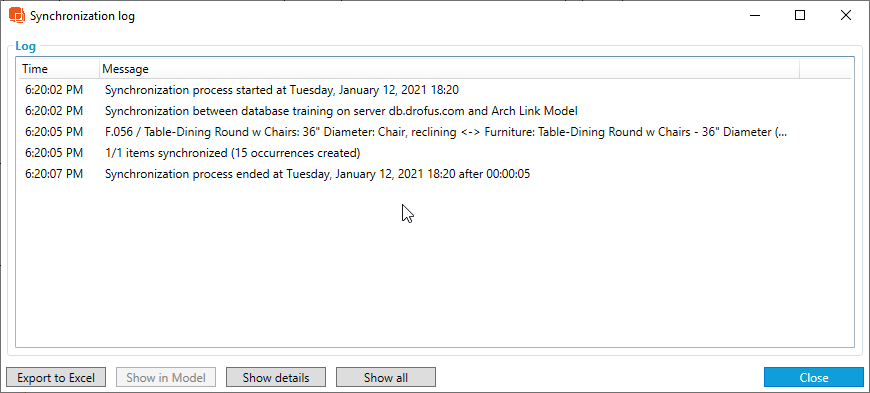The height and width of the screenshot is (393, 870).
Task: Click the 'Synchronization log' window title text
Action: (x=82, y=16)
